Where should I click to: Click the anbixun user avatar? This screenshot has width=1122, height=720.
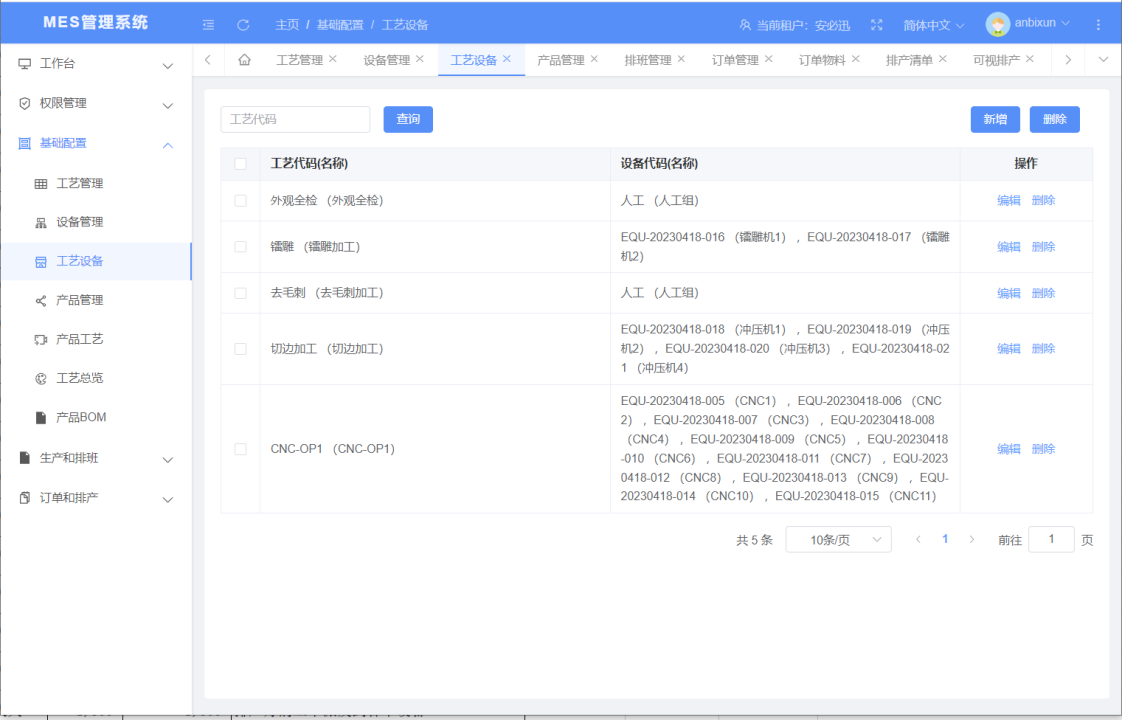[997, 24]
